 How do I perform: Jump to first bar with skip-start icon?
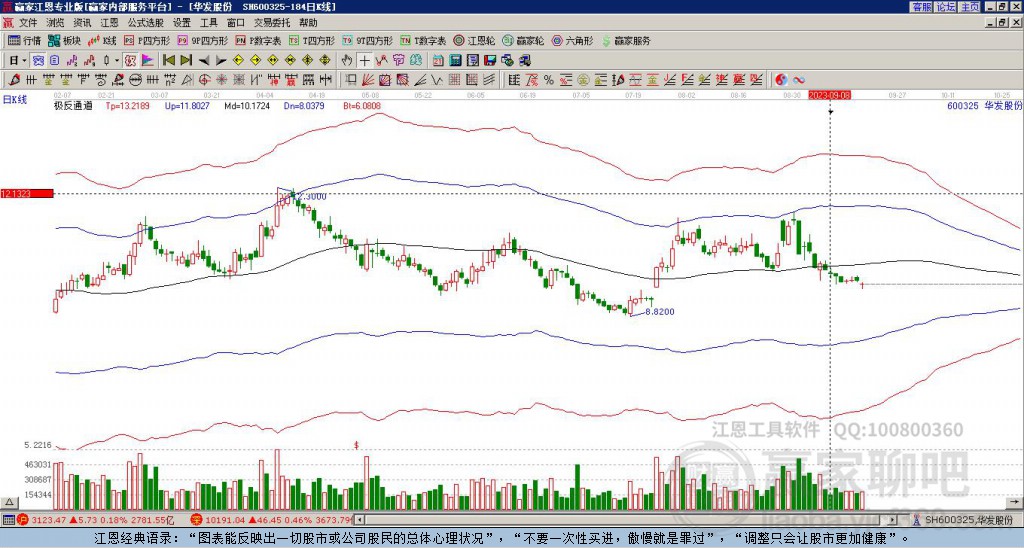(x=168, y=61)
